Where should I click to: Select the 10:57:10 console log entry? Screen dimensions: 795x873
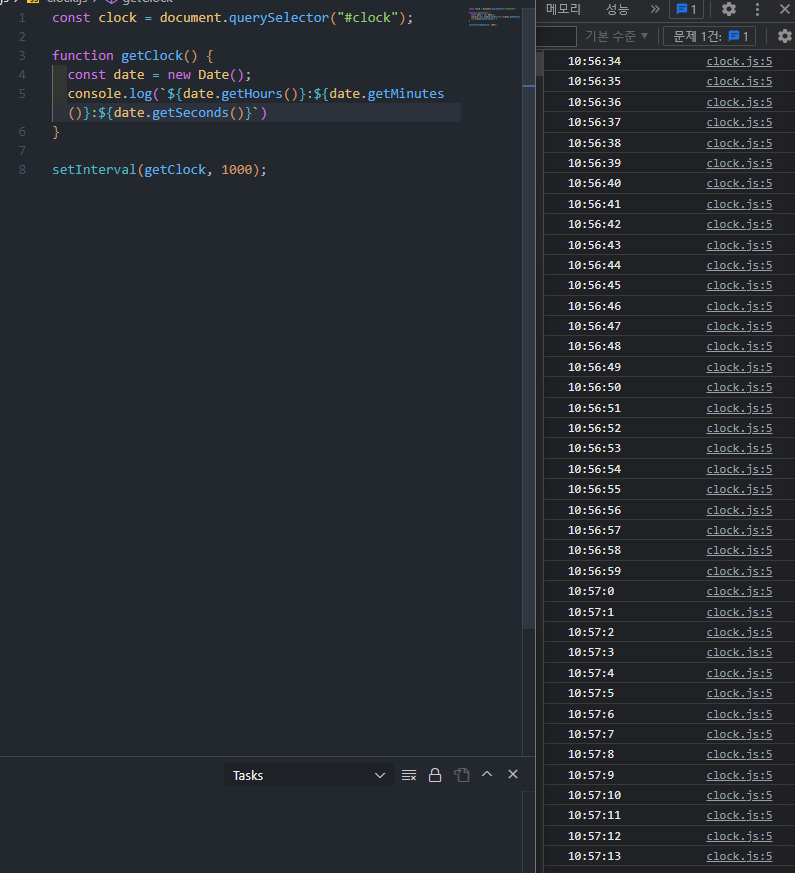[x=669, y=795]
